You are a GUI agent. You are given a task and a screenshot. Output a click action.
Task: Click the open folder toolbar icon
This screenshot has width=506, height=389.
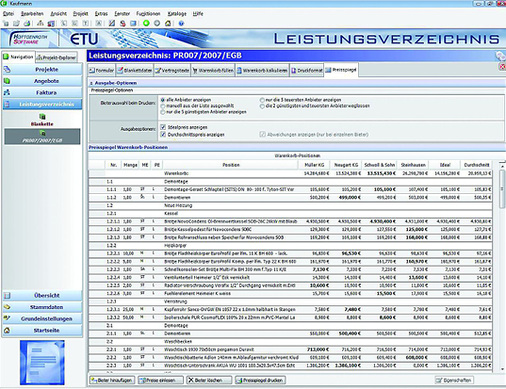(16, 23)
